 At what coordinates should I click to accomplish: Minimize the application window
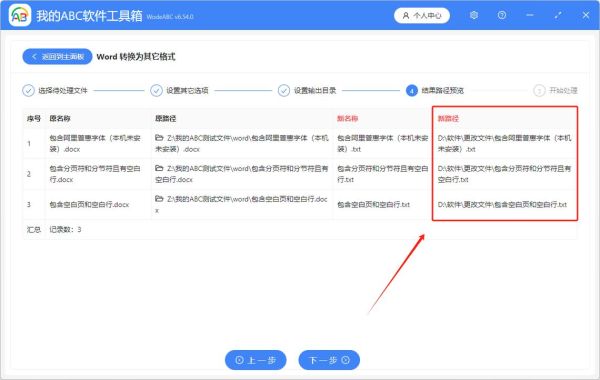(530, 15)
